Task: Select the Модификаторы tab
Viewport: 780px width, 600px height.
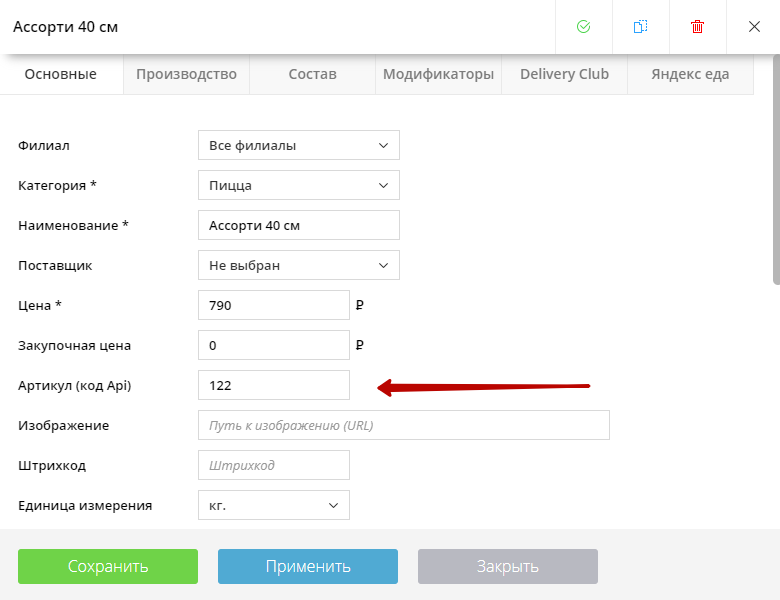Action: [x=438, y=74]
